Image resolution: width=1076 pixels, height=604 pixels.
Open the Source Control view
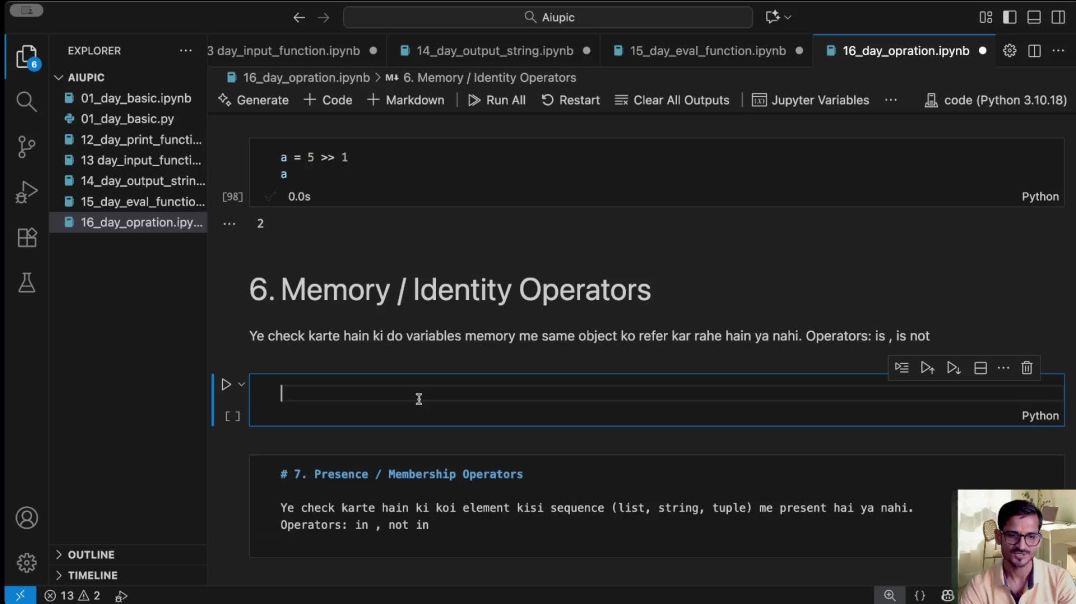pyautogui.click(x=27, y=147)
